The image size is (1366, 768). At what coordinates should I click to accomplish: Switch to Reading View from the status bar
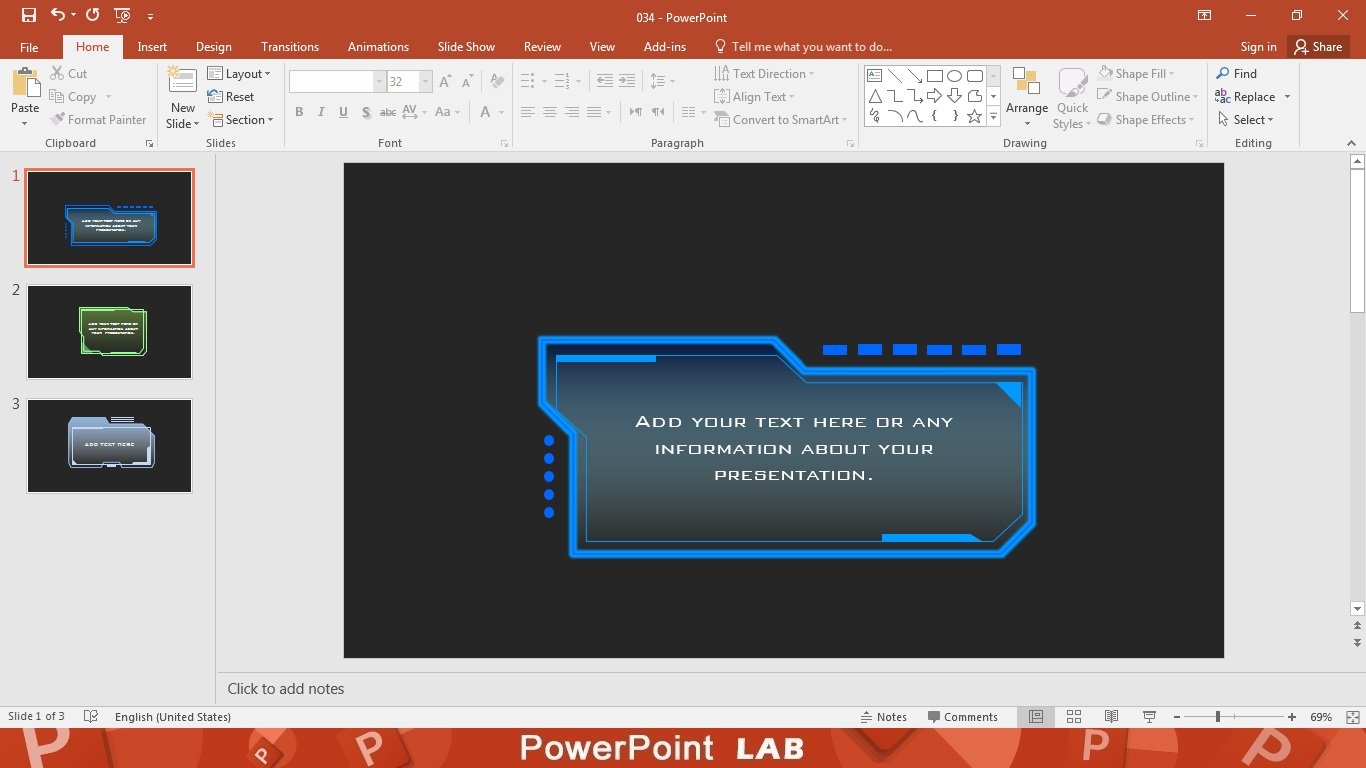pos(1111,717)
